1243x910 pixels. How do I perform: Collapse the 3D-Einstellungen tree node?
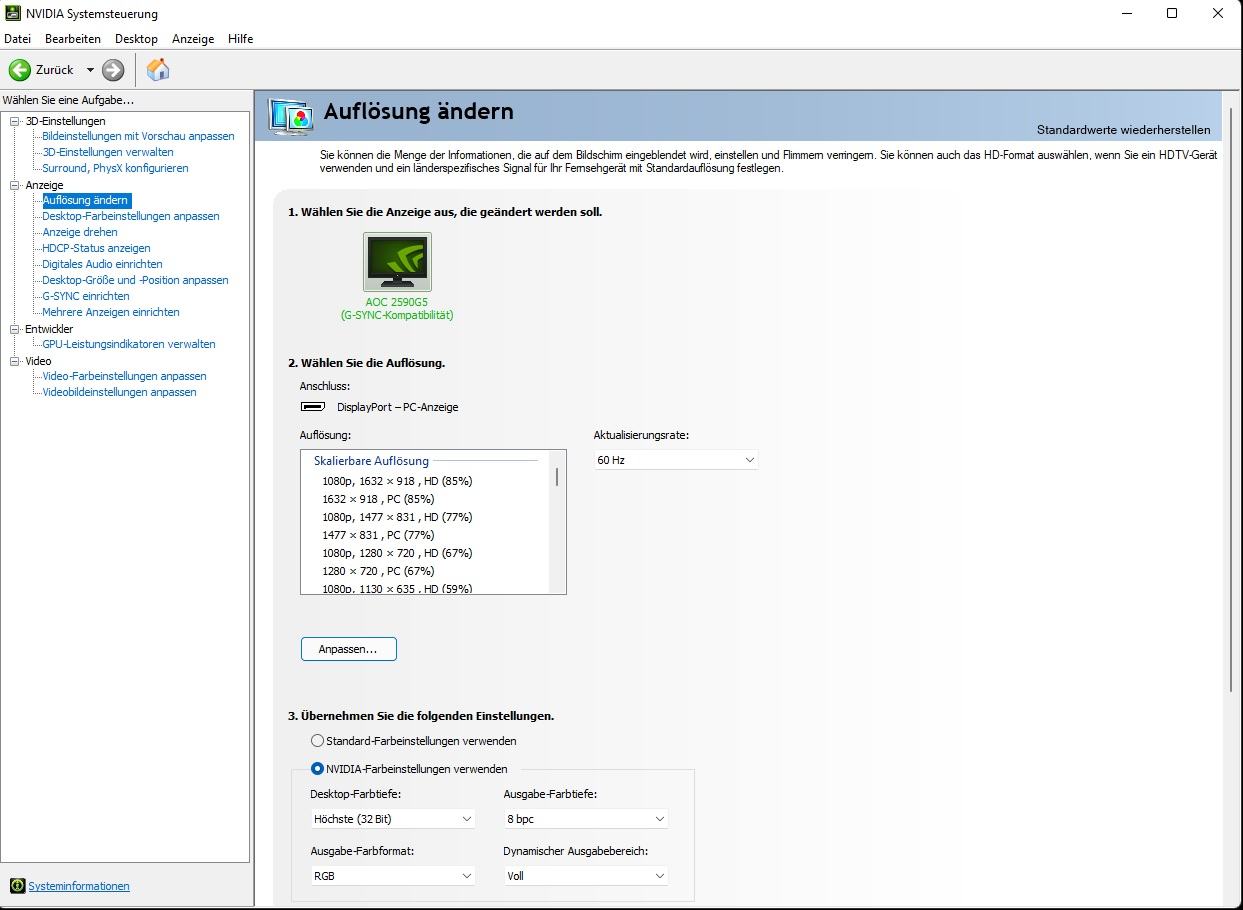[15, 121]
